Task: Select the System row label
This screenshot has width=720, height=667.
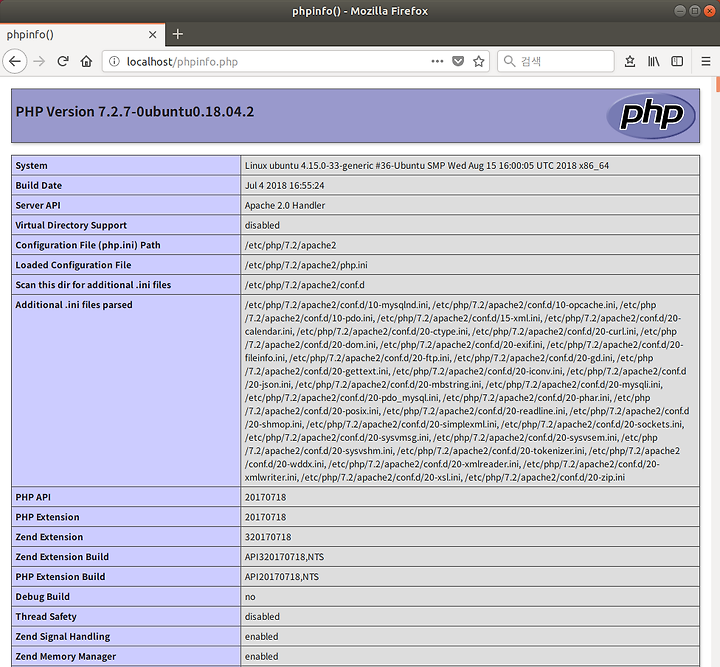Action: coord(31,166)
